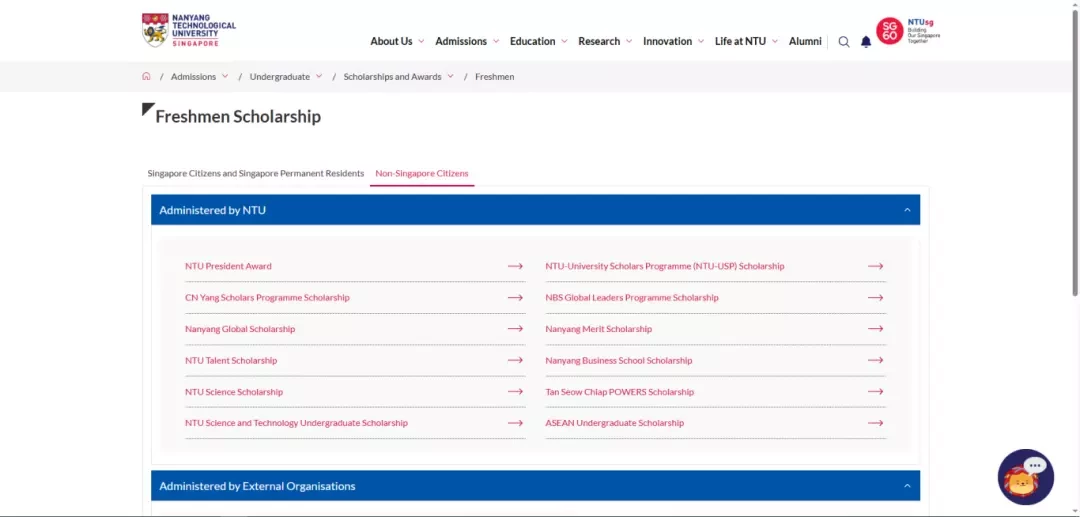Expand the Education menu chevron
The image size is (1080, 517).
pos(564,41)
